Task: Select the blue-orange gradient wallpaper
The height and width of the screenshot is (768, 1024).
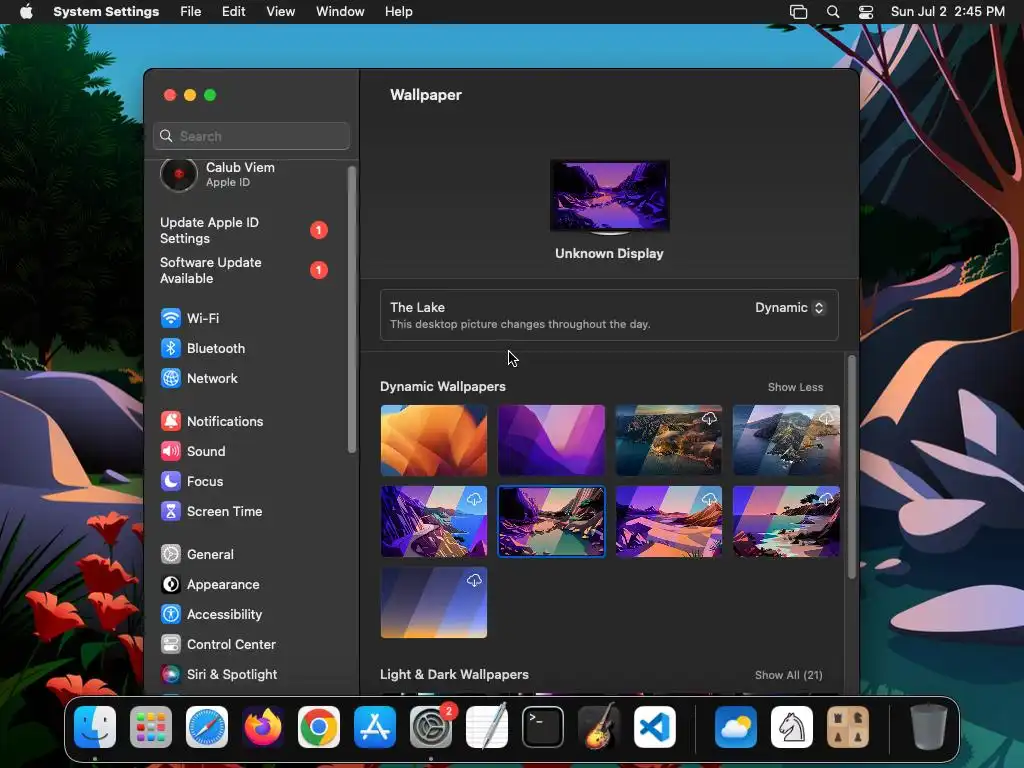Action: click(x=434, y=602)
